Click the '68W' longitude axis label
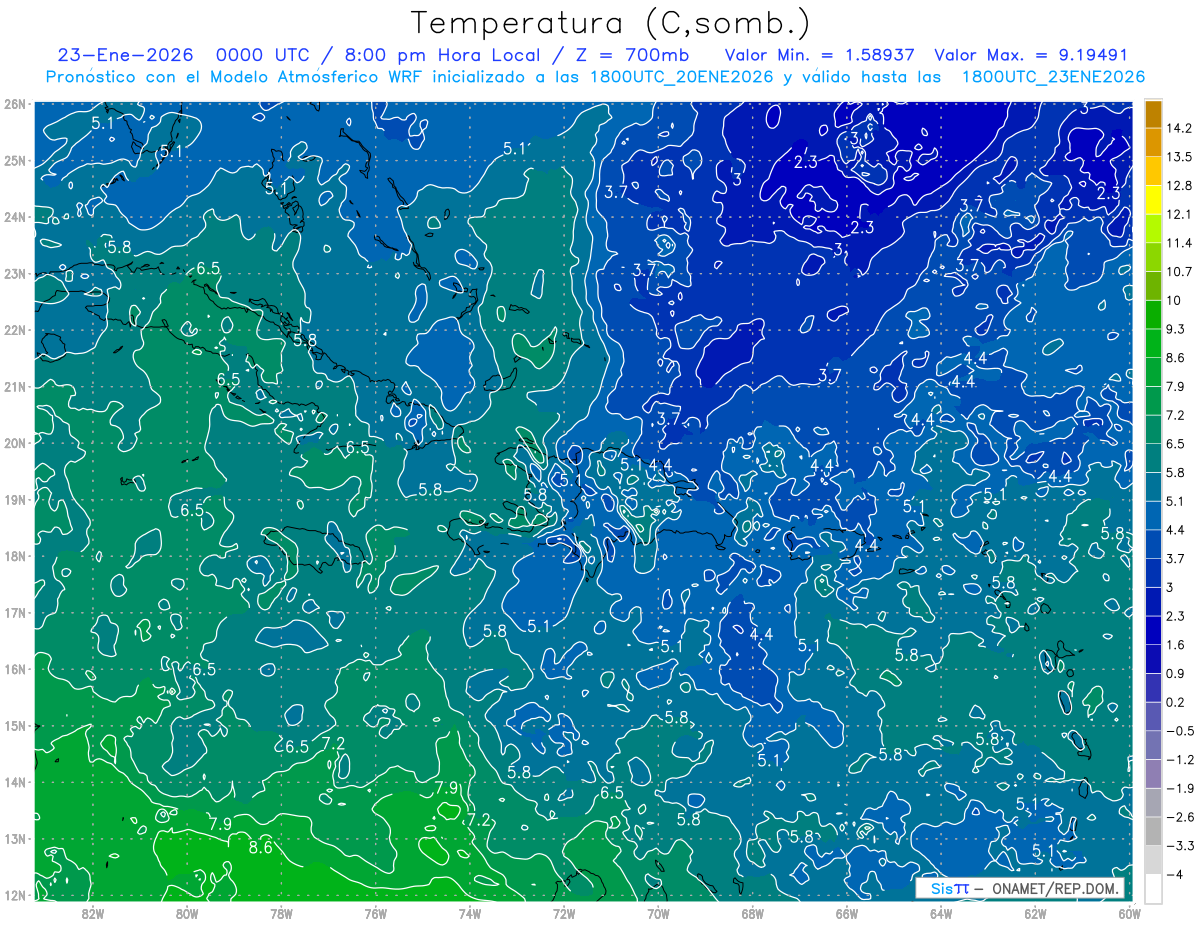Viewport: 1200px width, 927px height. tap(752, 913)
